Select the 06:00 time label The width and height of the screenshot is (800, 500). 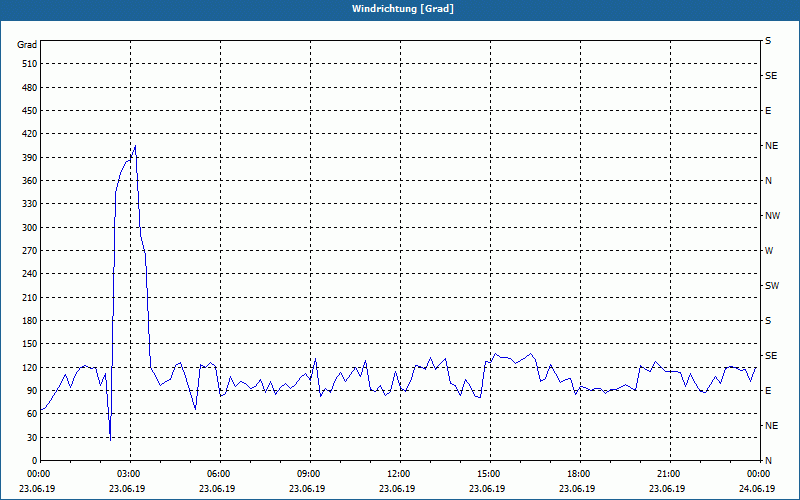click(x=220, y=474)
